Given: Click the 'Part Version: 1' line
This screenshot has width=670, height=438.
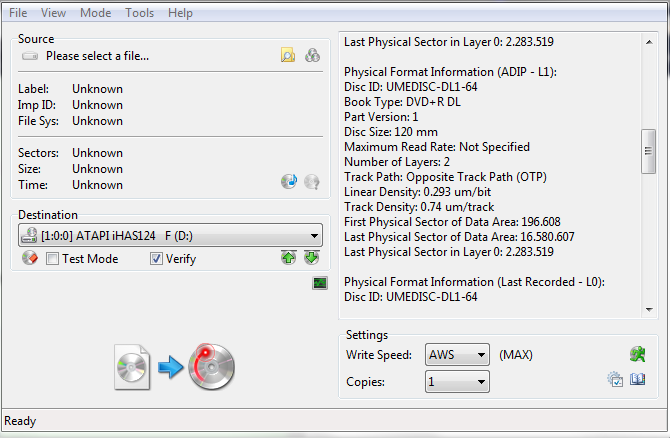Looking at the screenshot, I should (x=381, y=117).
